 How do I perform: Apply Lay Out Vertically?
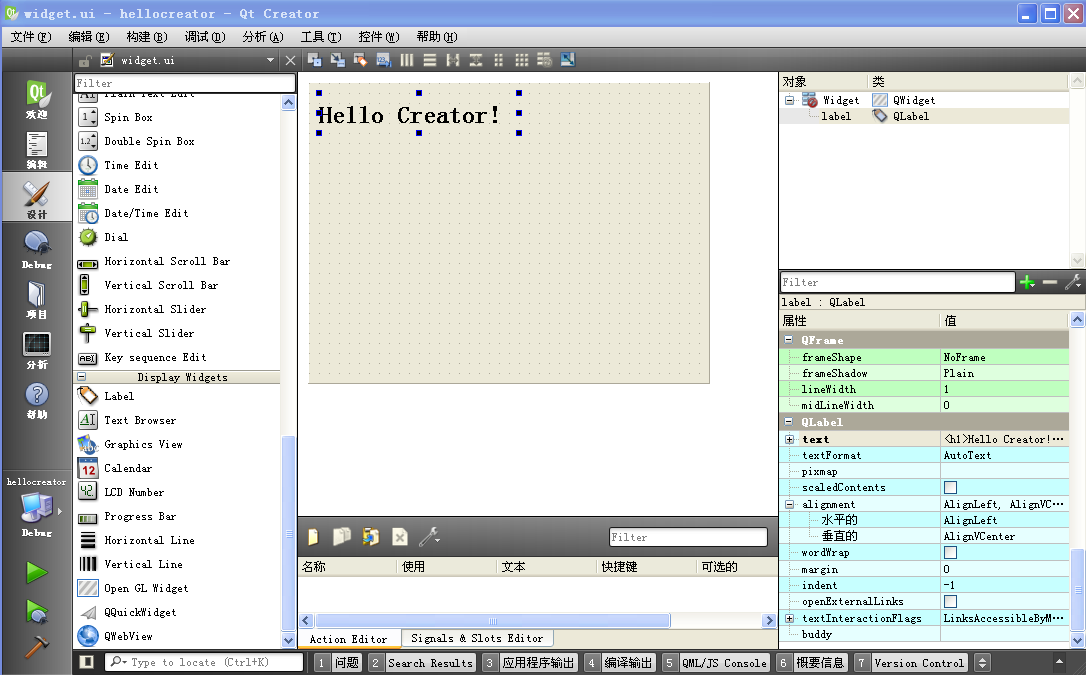pos(430,60)
